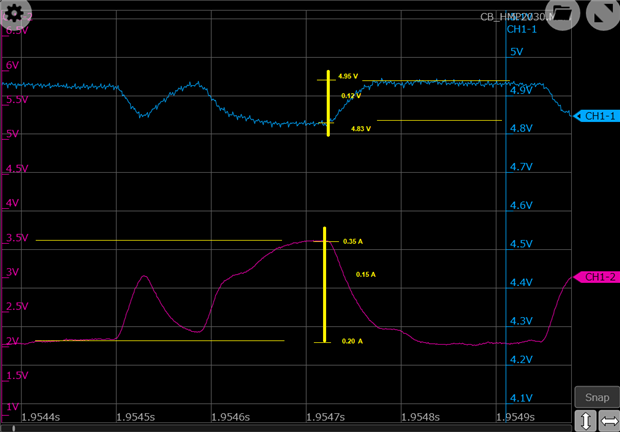Click the magenta 2.5V axis label
Screen dimensions: 620x432
point(17,307)
